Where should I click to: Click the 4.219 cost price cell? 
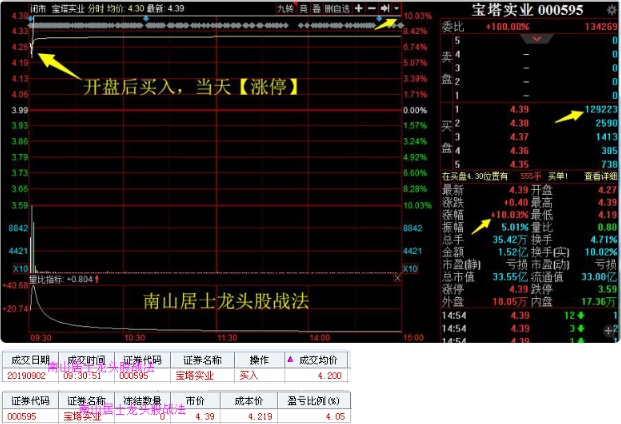coord(260,416)
